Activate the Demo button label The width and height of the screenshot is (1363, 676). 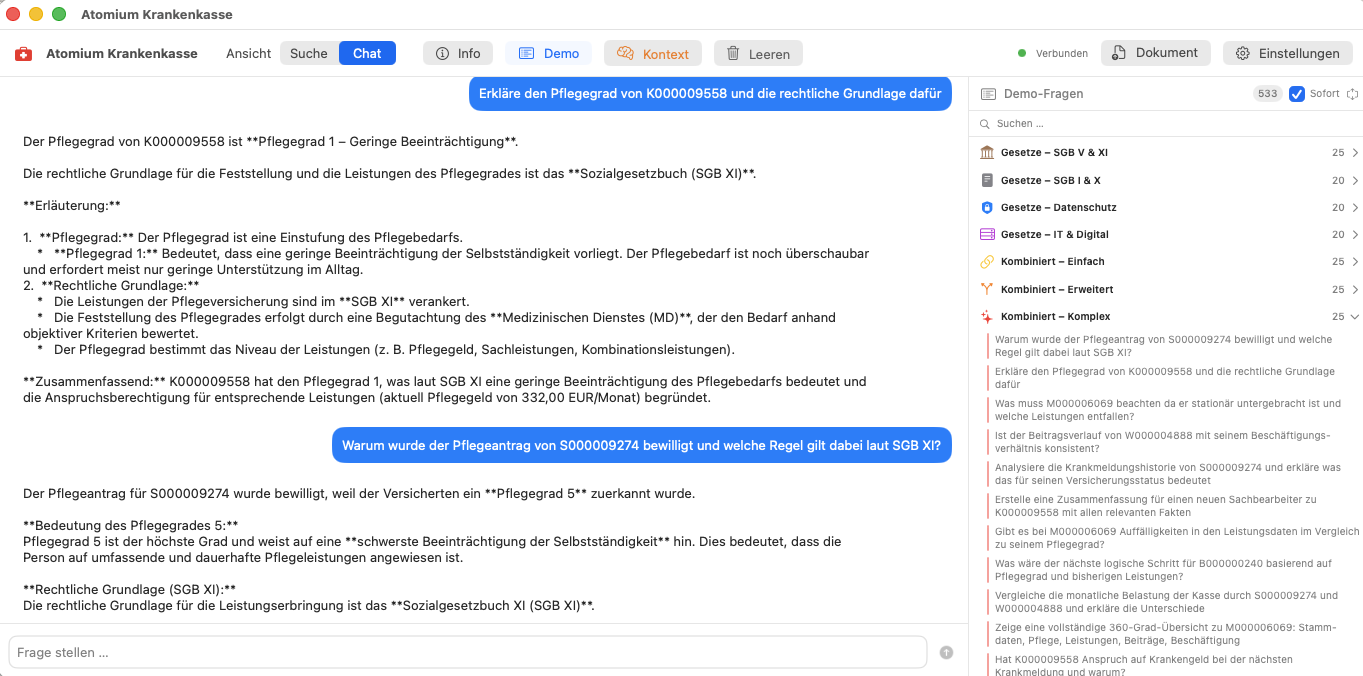click(561, 54)
